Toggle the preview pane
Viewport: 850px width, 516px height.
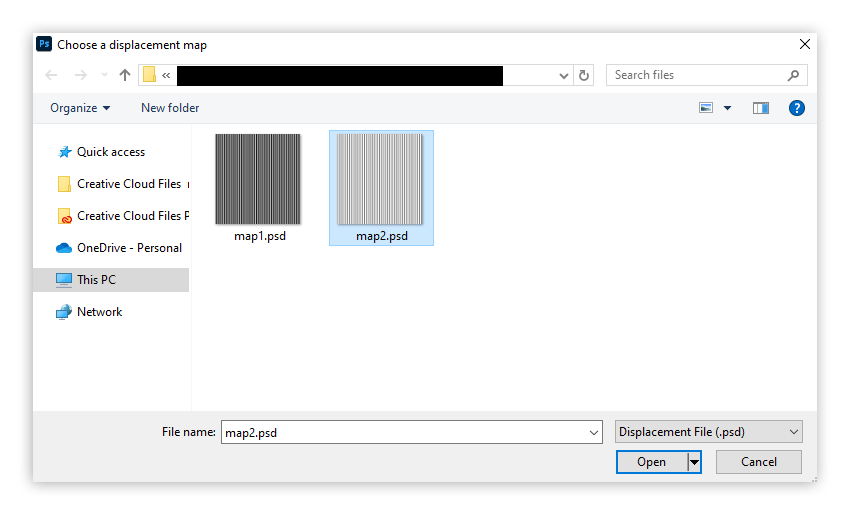[761, 108]
